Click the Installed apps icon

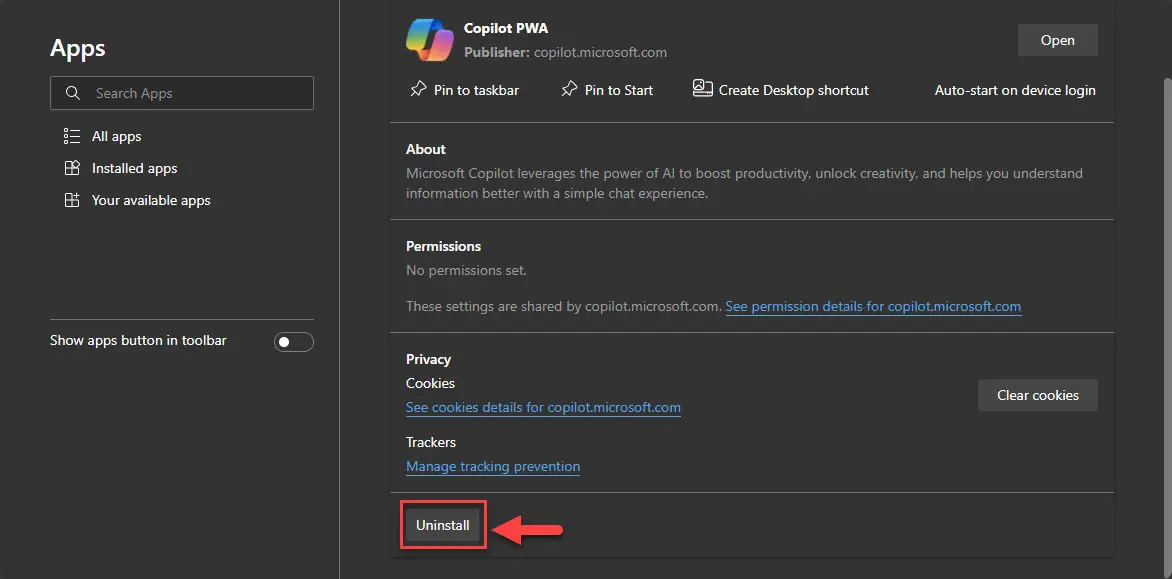[72, 168]
